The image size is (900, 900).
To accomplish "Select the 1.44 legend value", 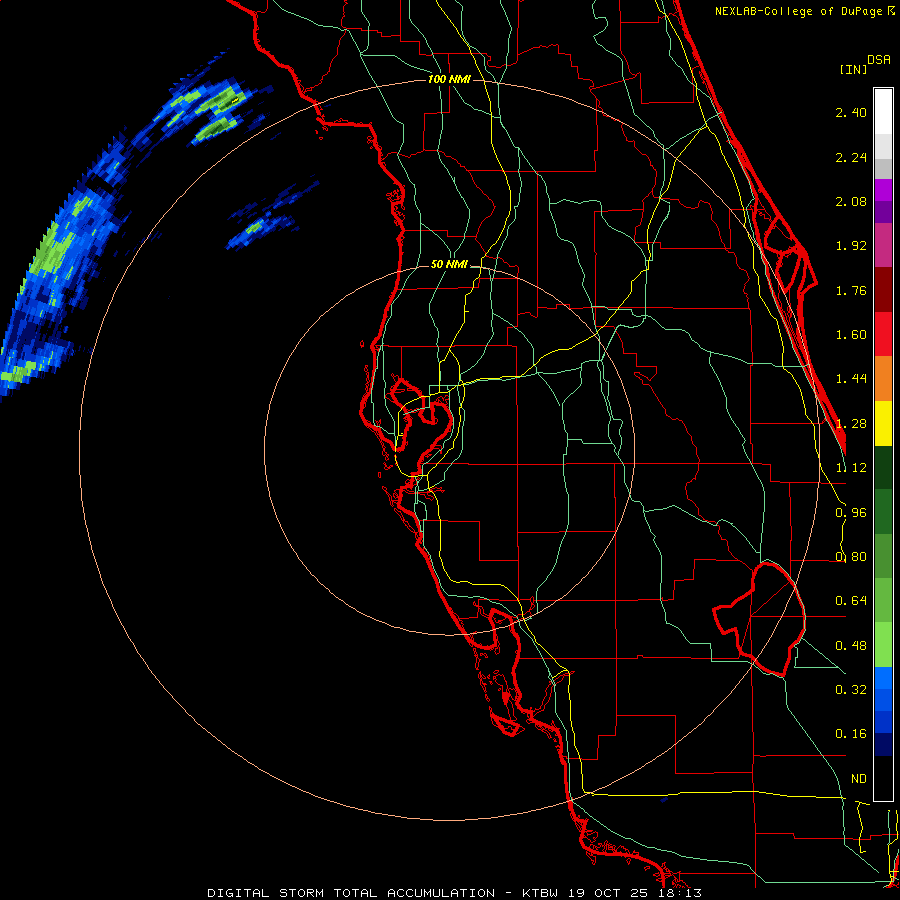I will click(x=851, y=379).
